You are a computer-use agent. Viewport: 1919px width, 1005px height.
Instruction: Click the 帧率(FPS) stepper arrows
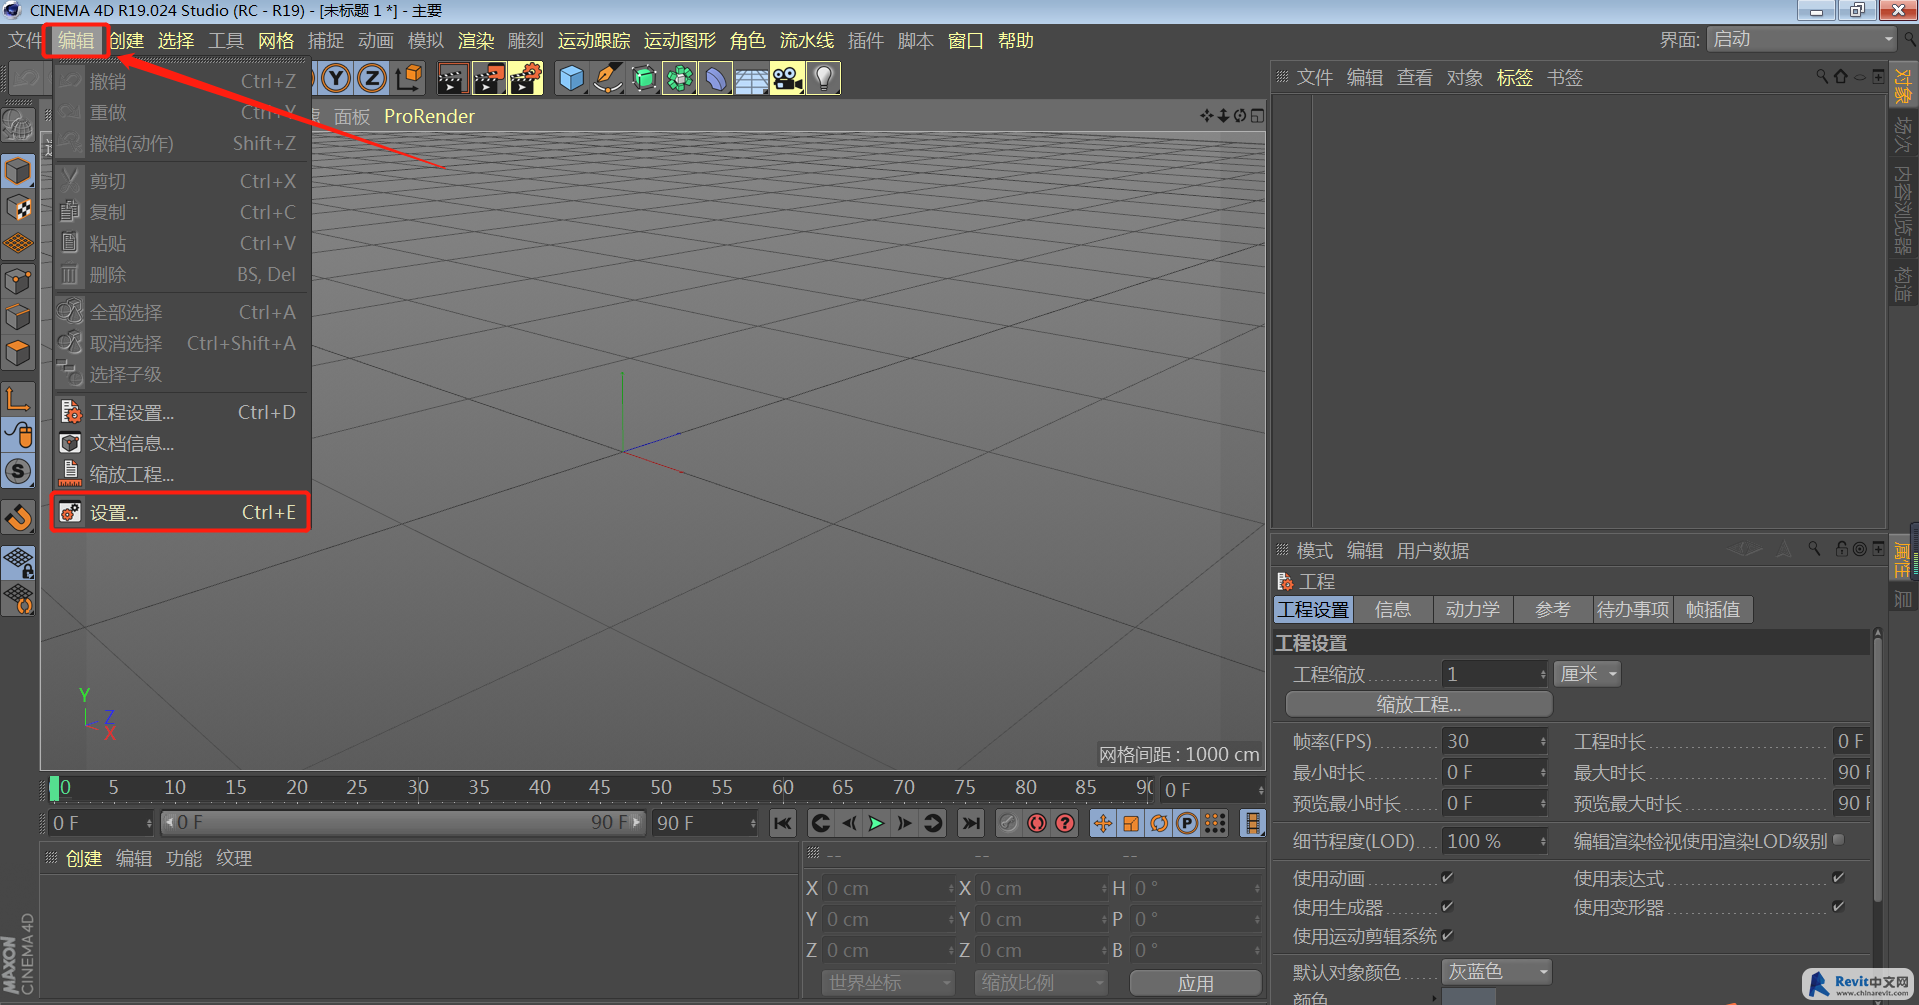point(1543,741)
